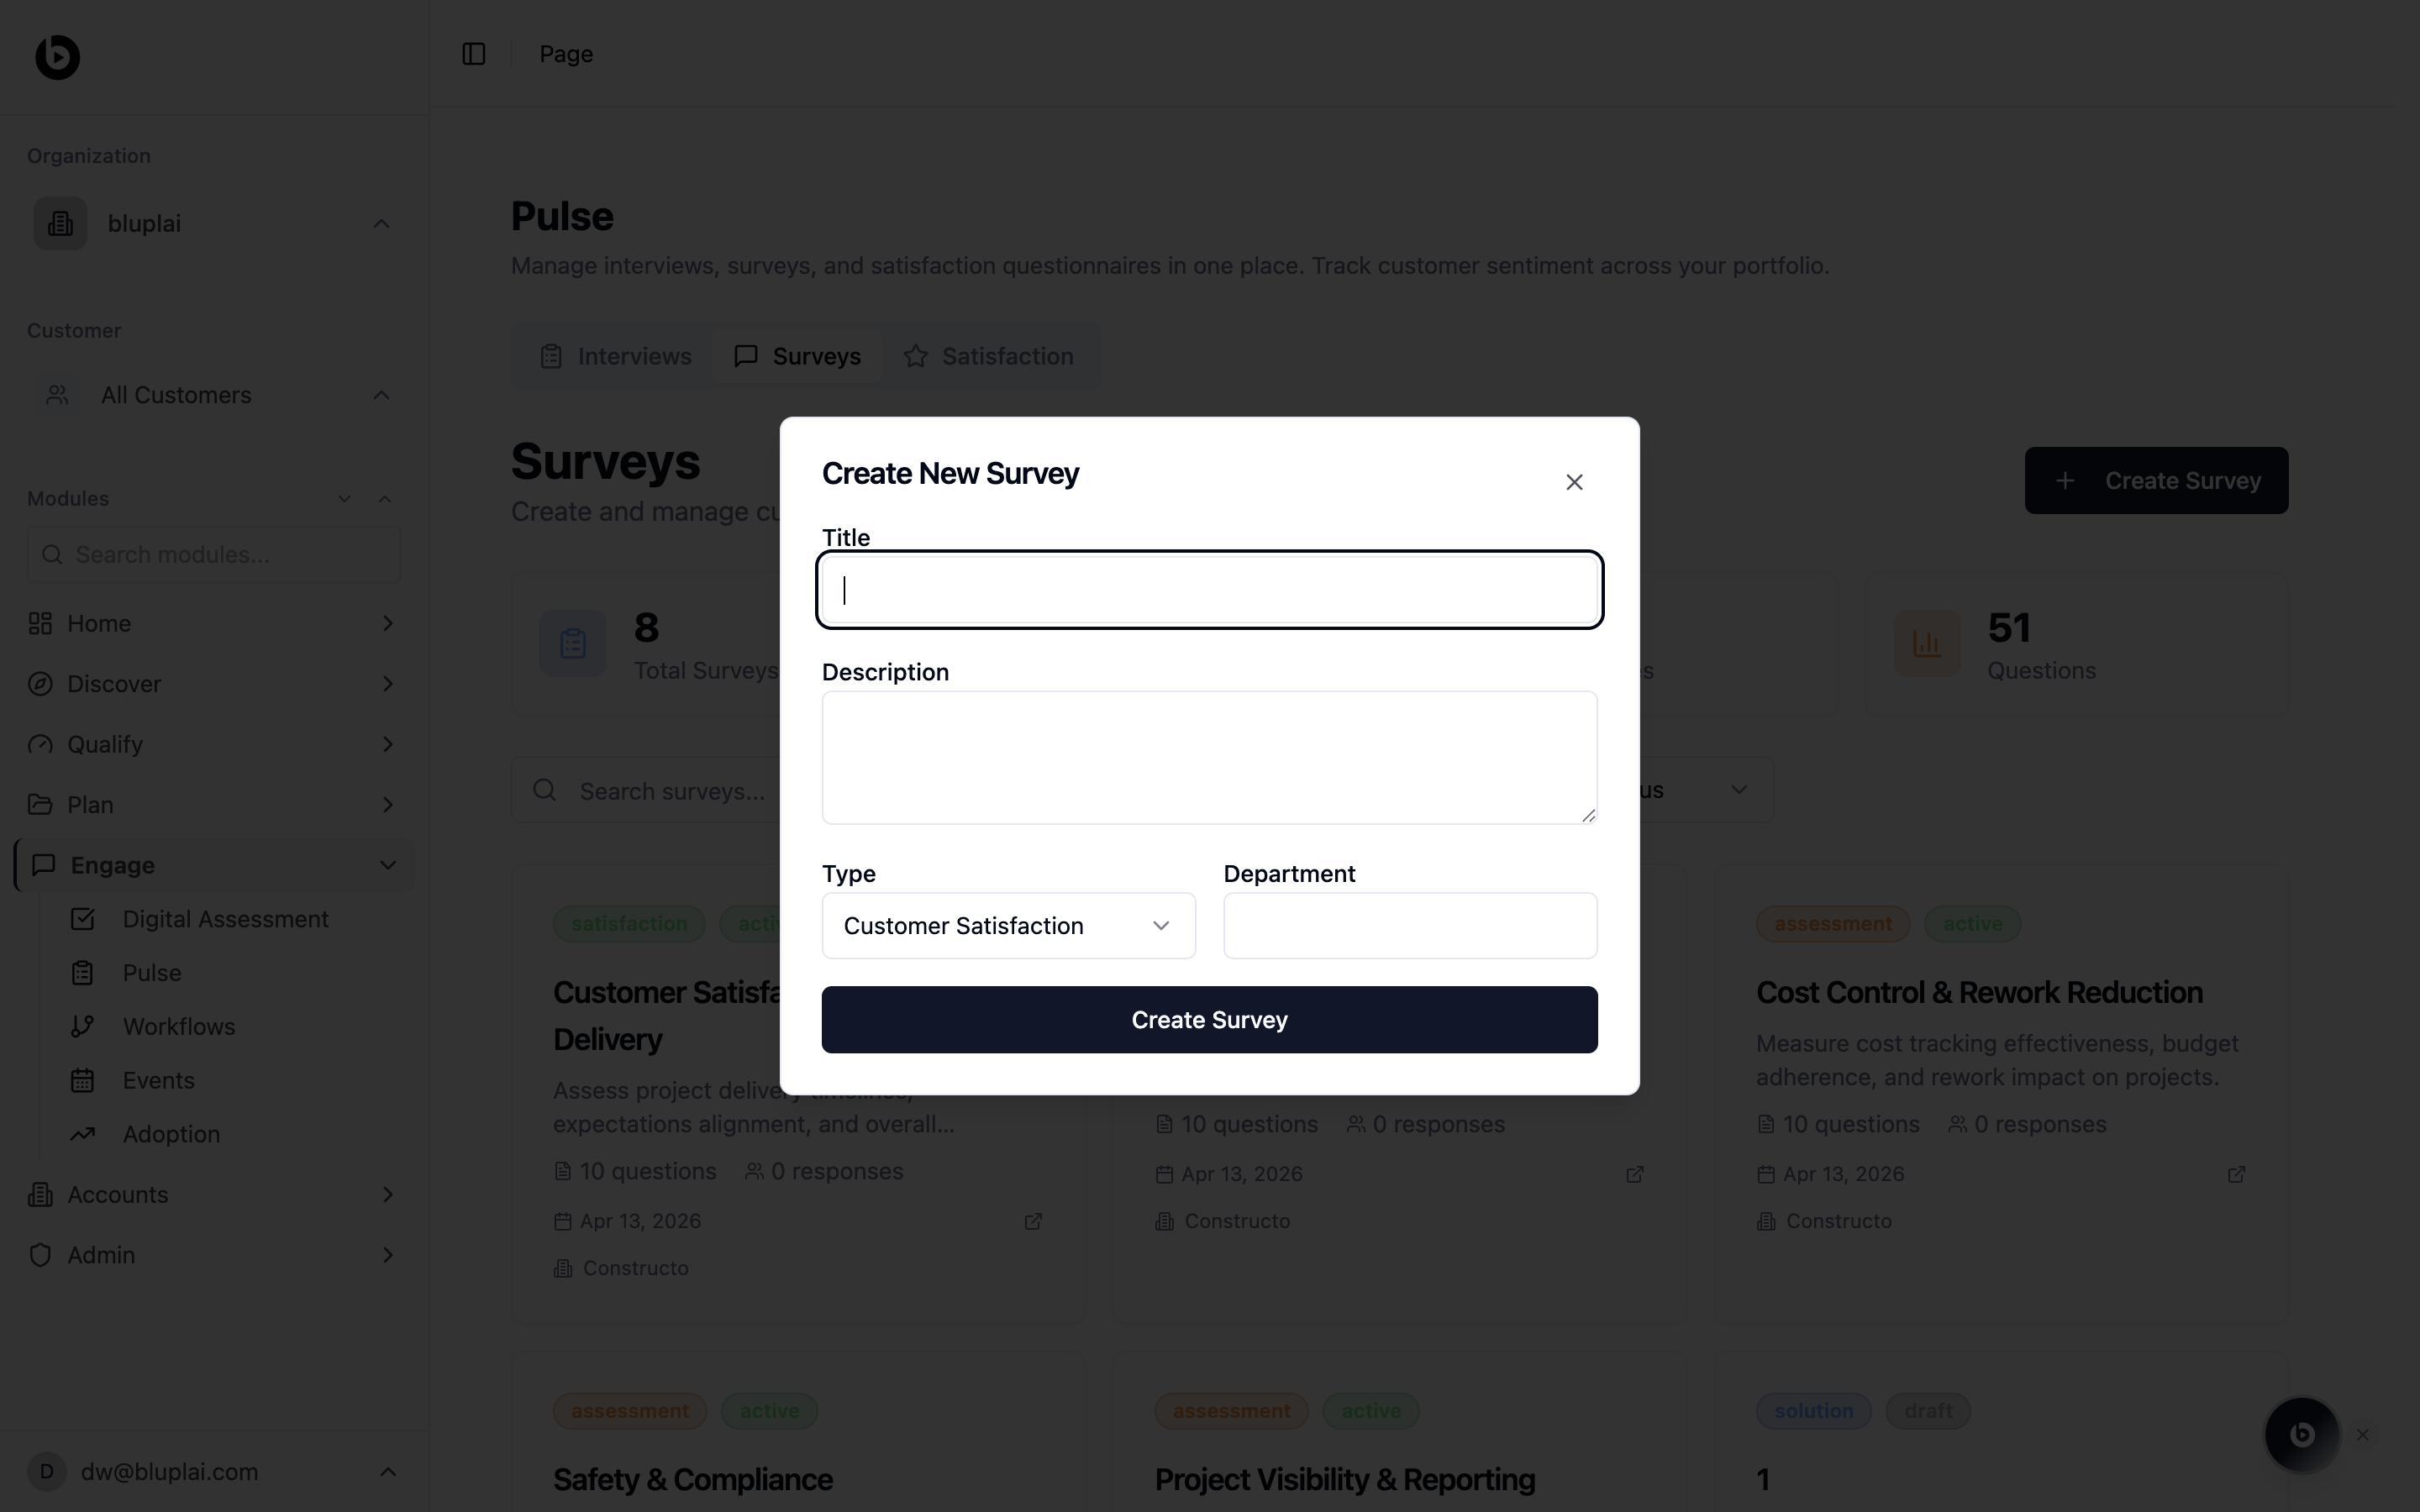Open the Workflows module
This screenshot has width=2420, height=1512.
(x=178, y=1026)
